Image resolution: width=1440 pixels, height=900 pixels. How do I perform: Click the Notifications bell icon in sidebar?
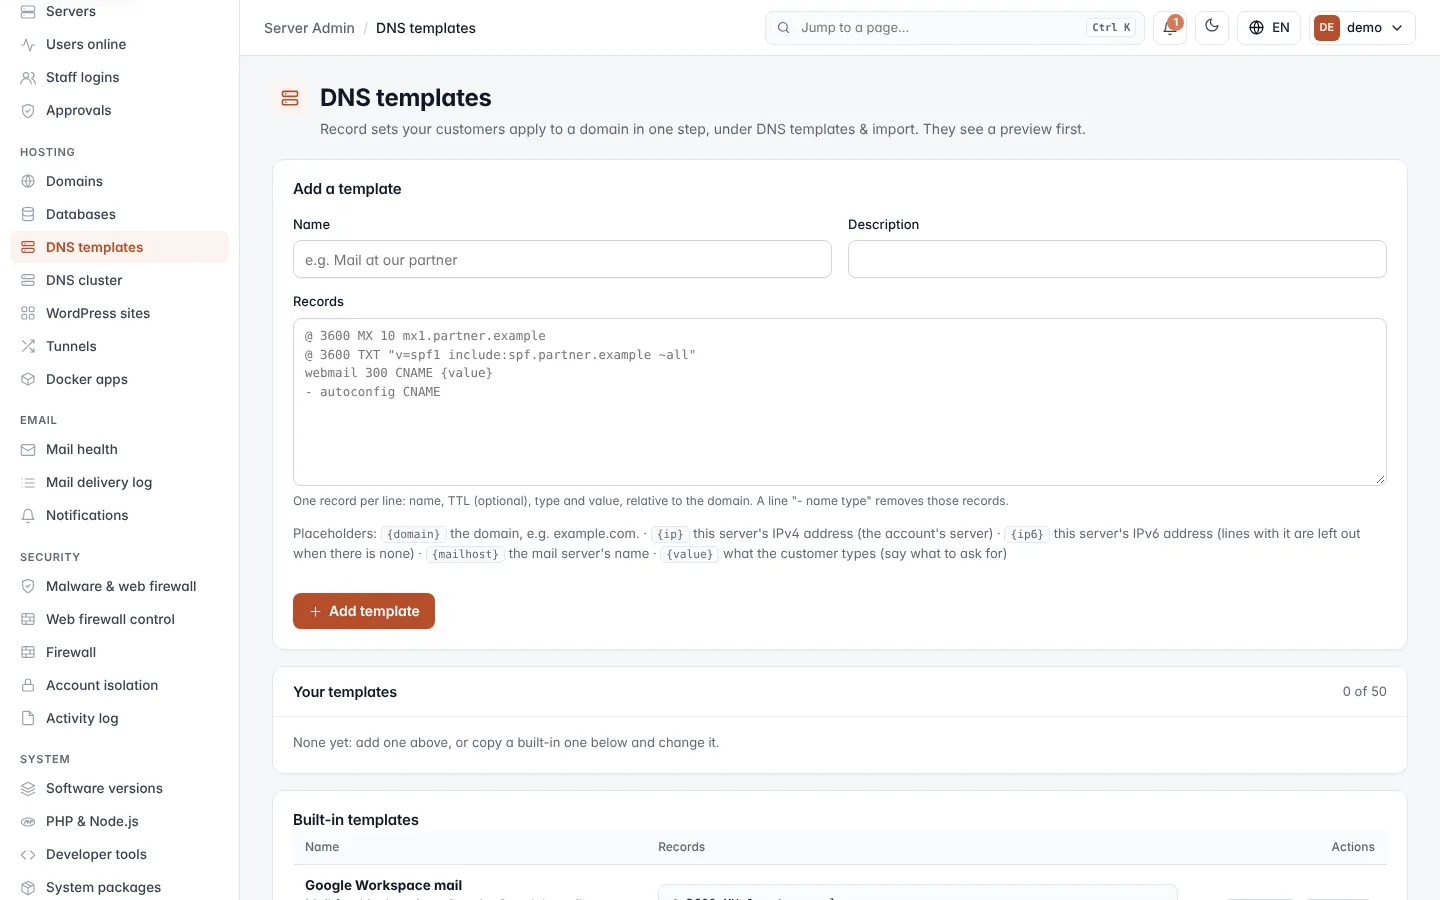click(x=28, y=516)
